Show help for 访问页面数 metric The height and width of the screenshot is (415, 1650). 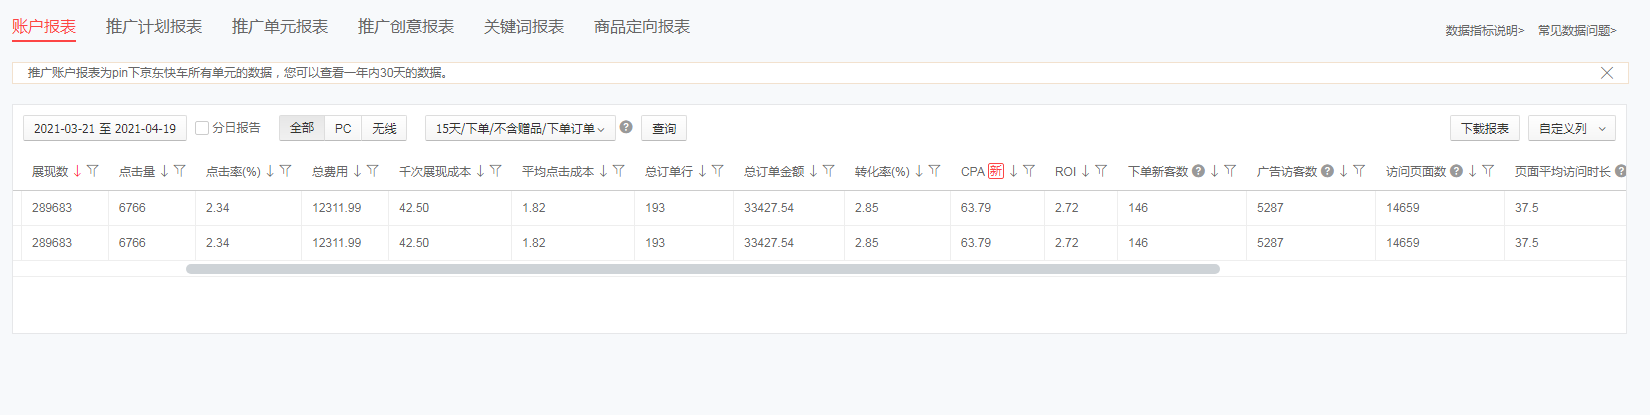[x=1456, y=171]
